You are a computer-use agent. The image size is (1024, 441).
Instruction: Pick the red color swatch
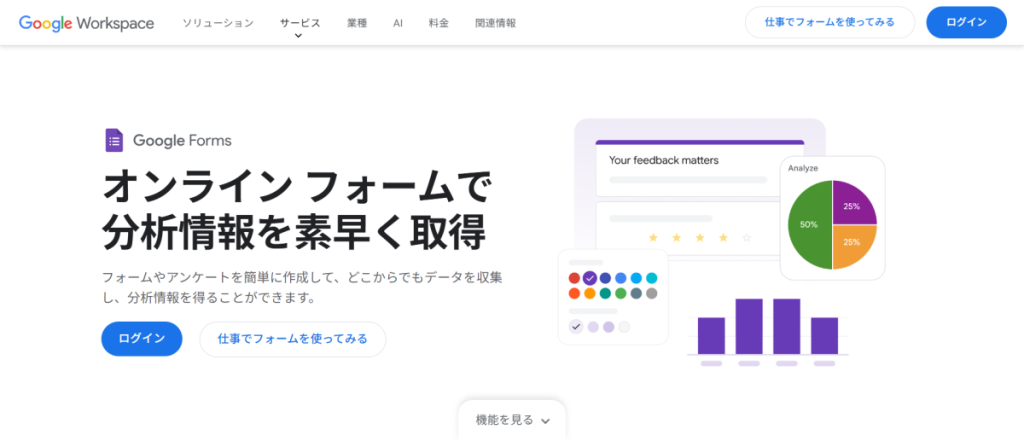coord(574,278)
